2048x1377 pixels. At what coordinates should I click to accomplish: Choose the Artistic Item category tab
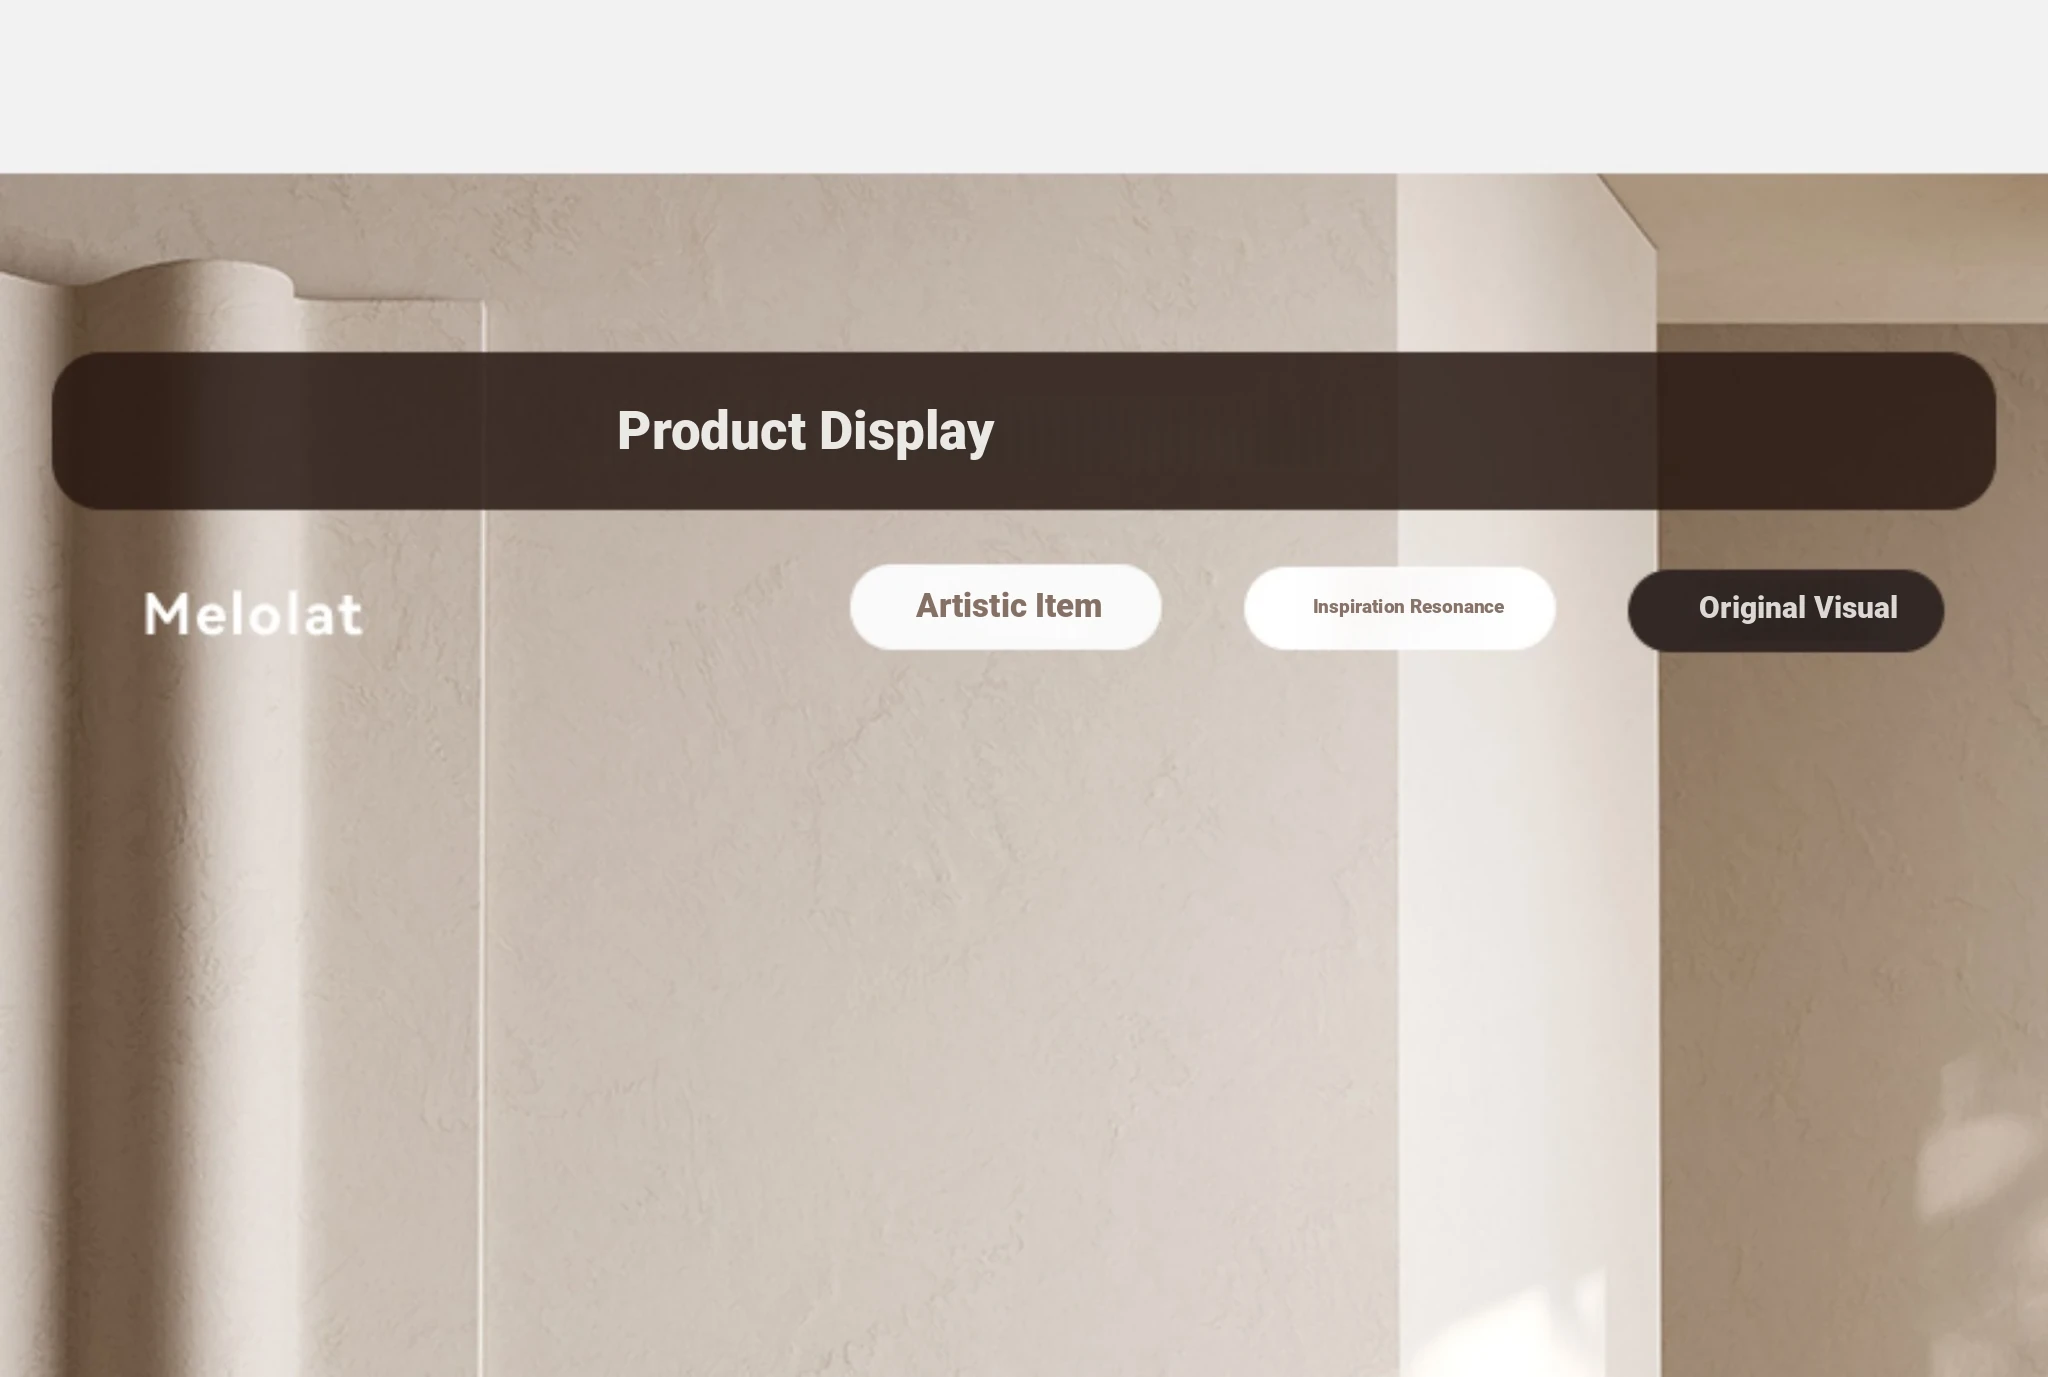1005,607
